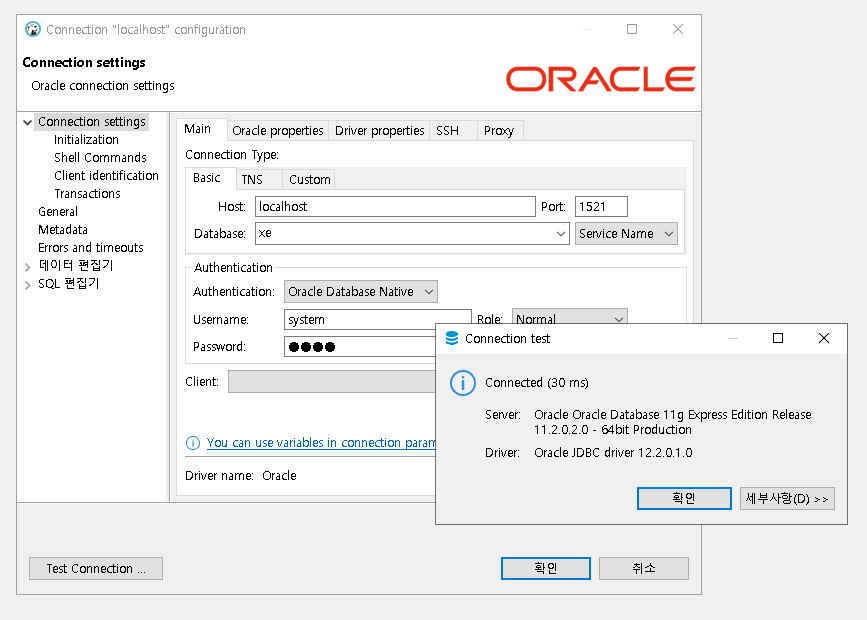Open the Oracle Database Native authentication dropdown
This screenshot has height=620, width=867.
point(361,291)
